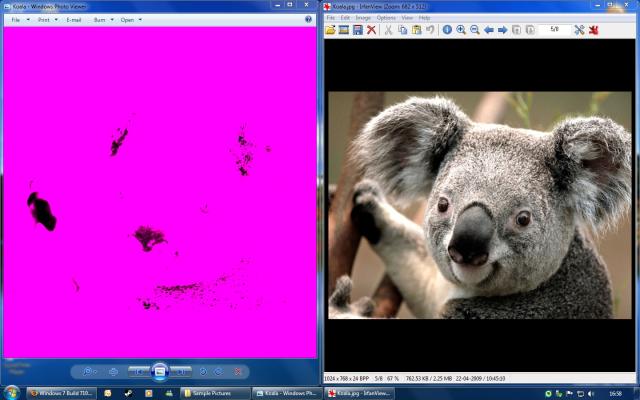The height and width of the screenshot is (400, 640).
Task: Open the Image menu in IrfanView
Action: click(363, 18)
